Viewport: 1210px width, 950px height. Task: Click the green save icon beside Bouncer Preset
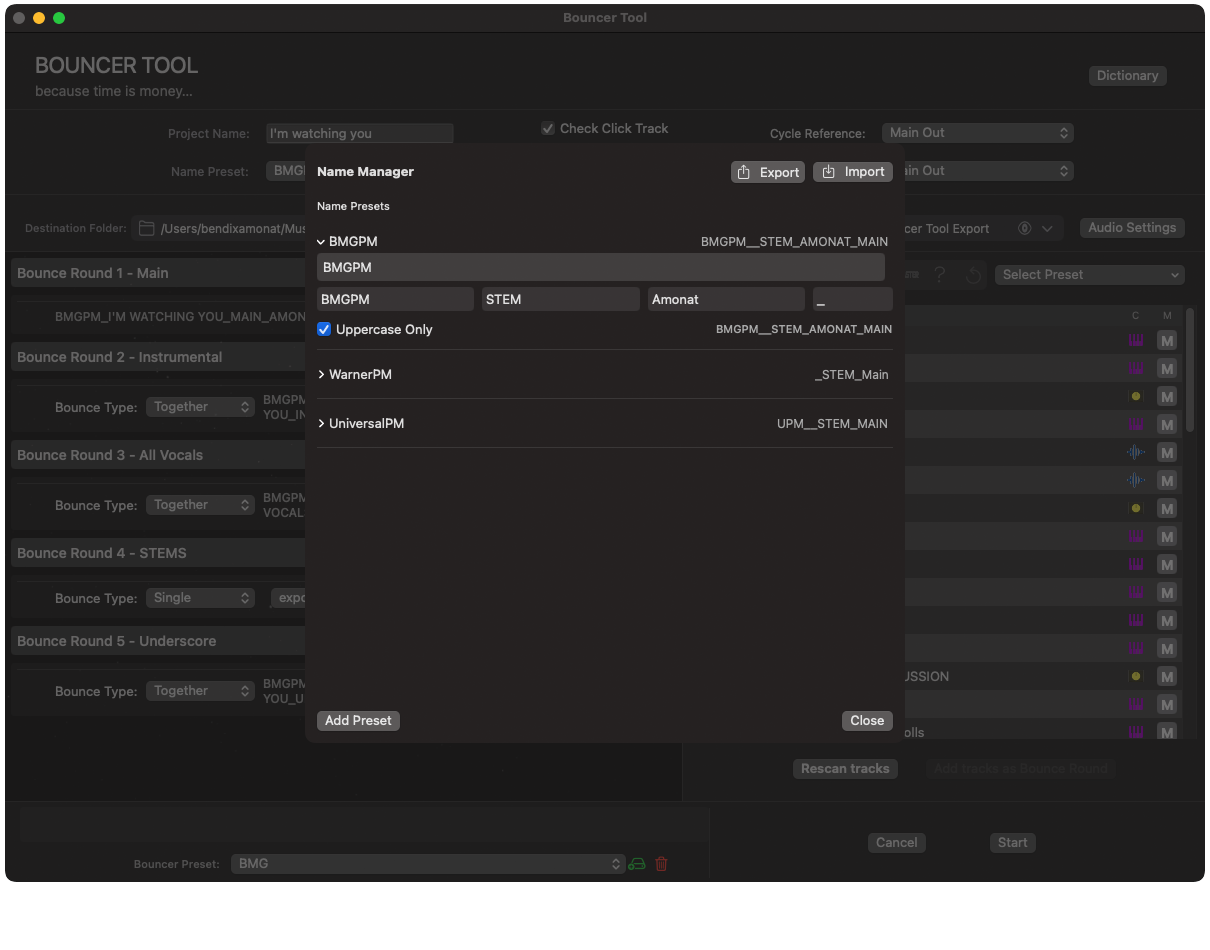(x=637, y=864)
